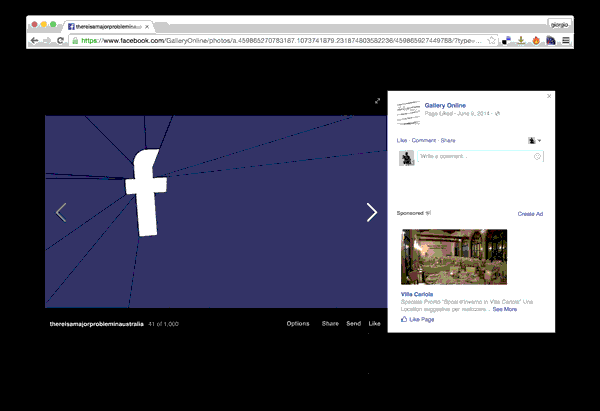Screen dimensions: 600x411
Task: Bookmark this page with the star icon
Action: (492, 41)
